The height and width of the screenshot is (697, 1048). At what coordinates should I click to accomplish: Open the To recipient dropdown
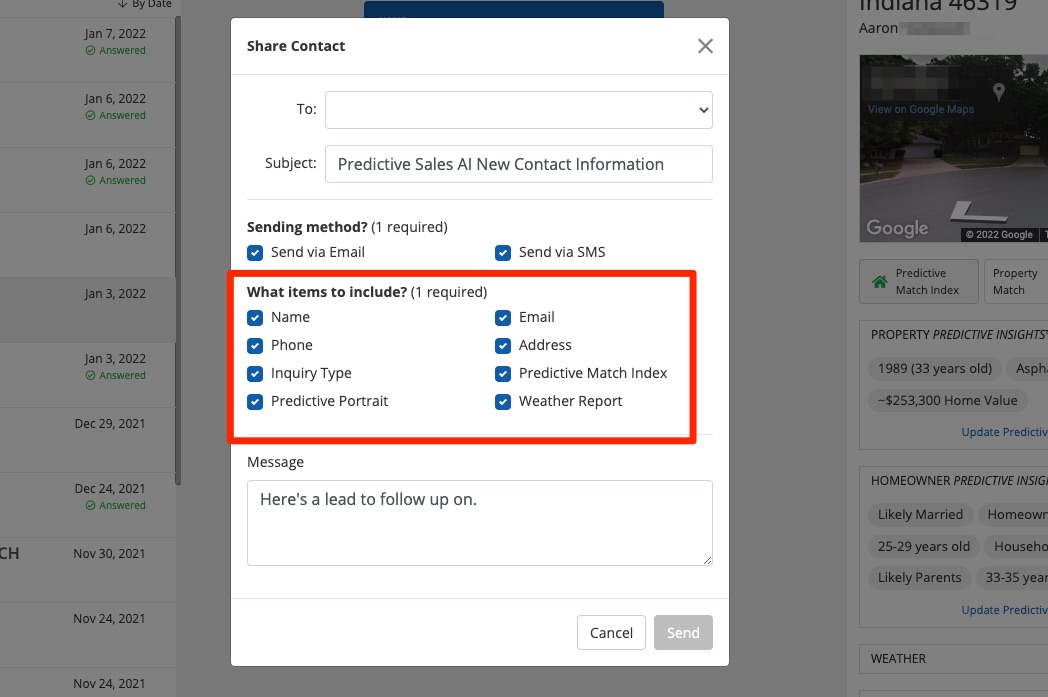tap(518, 110)
